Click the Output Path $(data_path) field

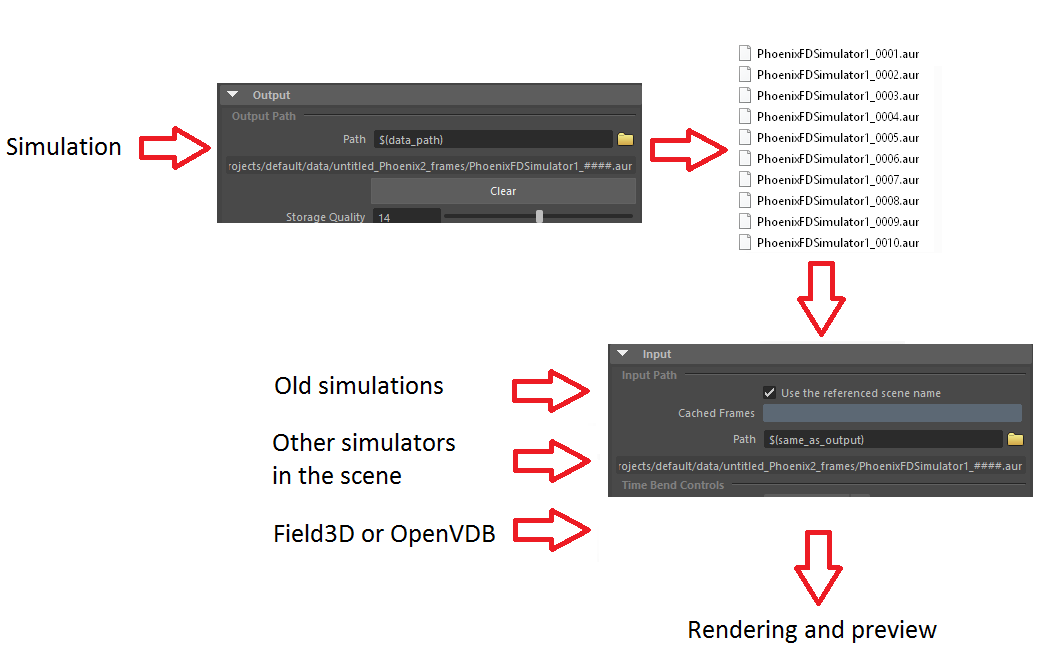[x=493, y=139]
